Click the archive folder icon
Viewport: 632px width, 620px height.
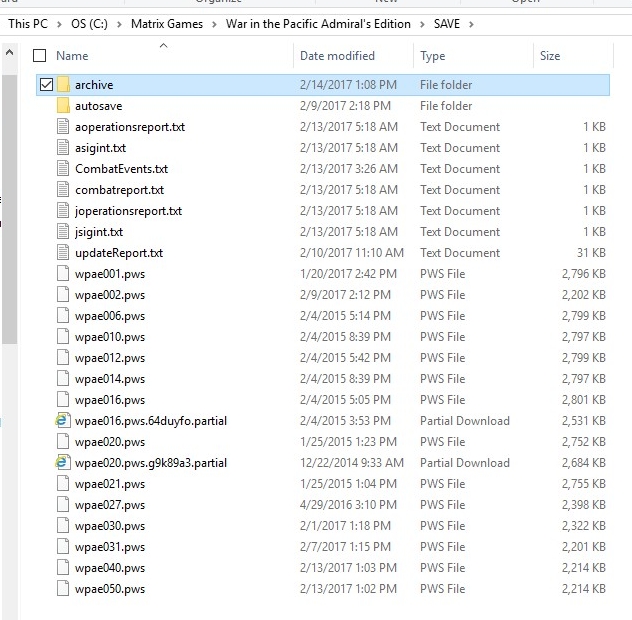tap(63, 85)
